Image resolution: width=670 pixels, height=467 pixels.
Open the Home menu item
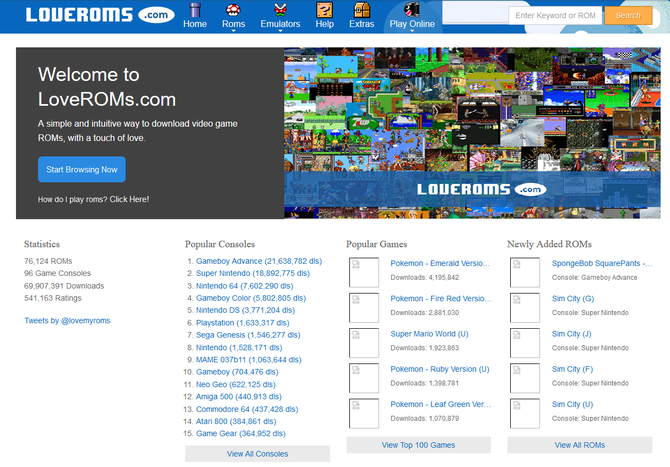point(195,24)
